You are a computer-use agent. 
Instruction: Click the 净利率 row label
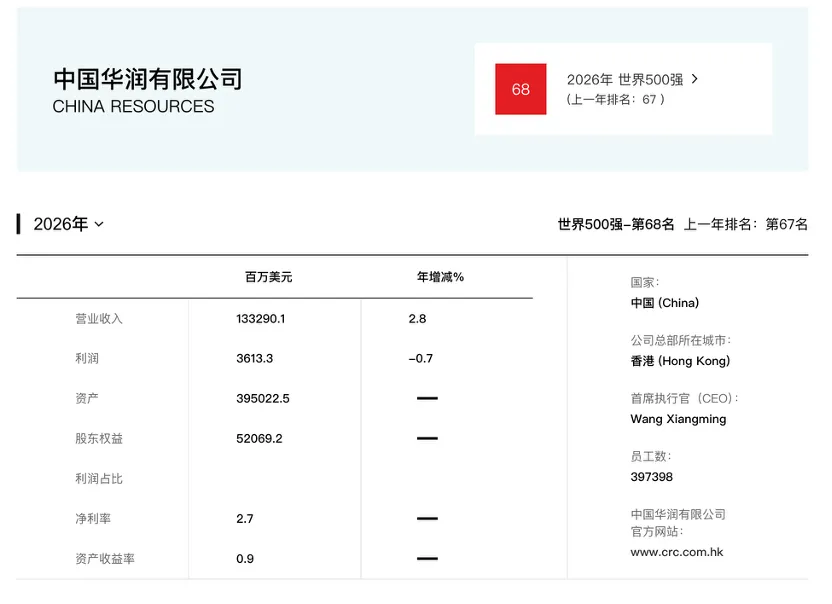(93, 519)
